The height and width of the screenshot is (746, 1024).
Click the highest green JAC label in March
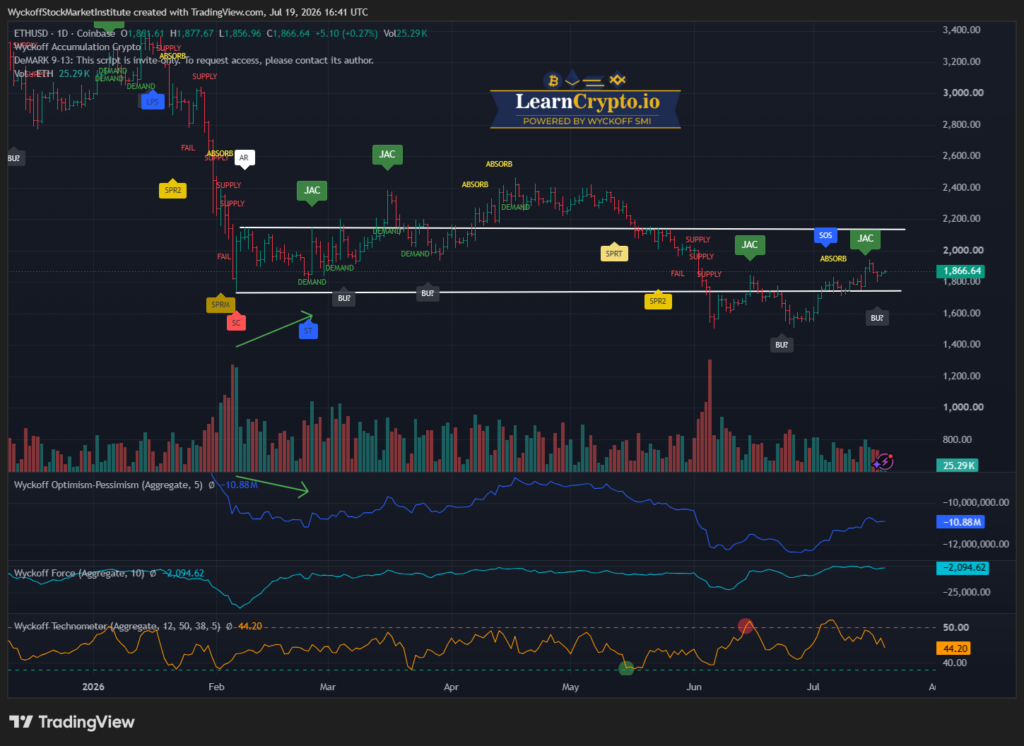pos(387,155)
